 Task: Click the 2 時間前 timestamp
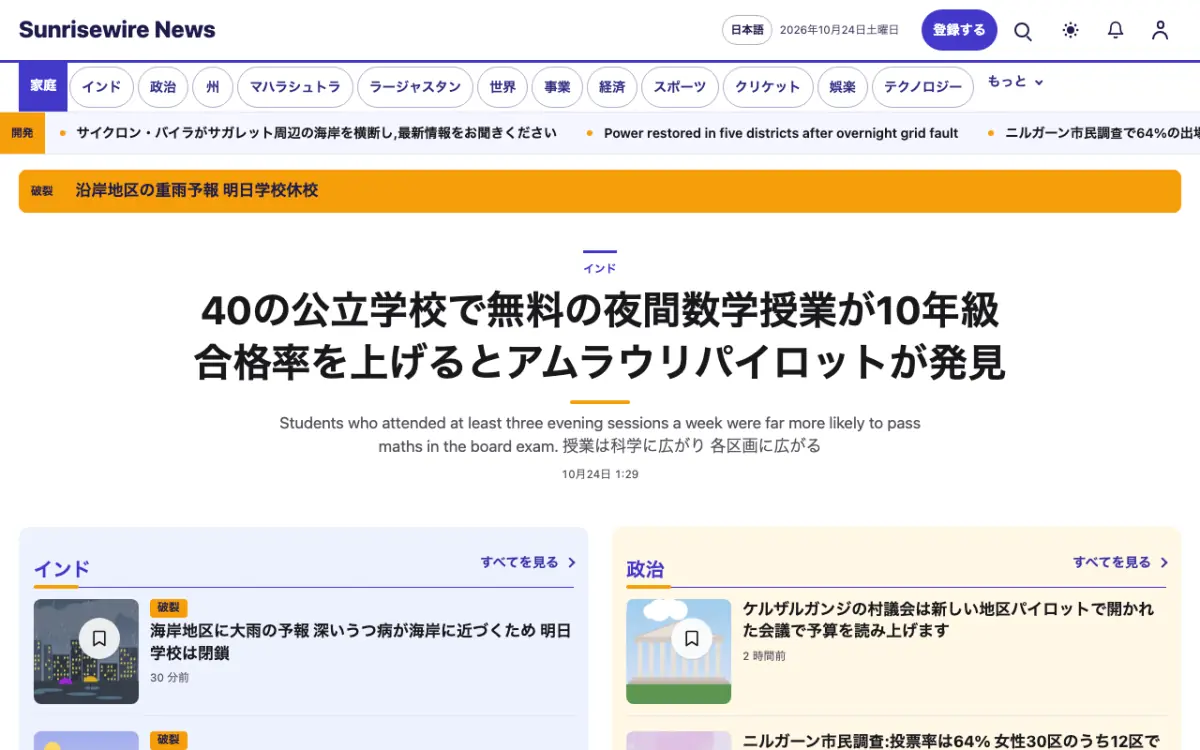tap(764, 656)
